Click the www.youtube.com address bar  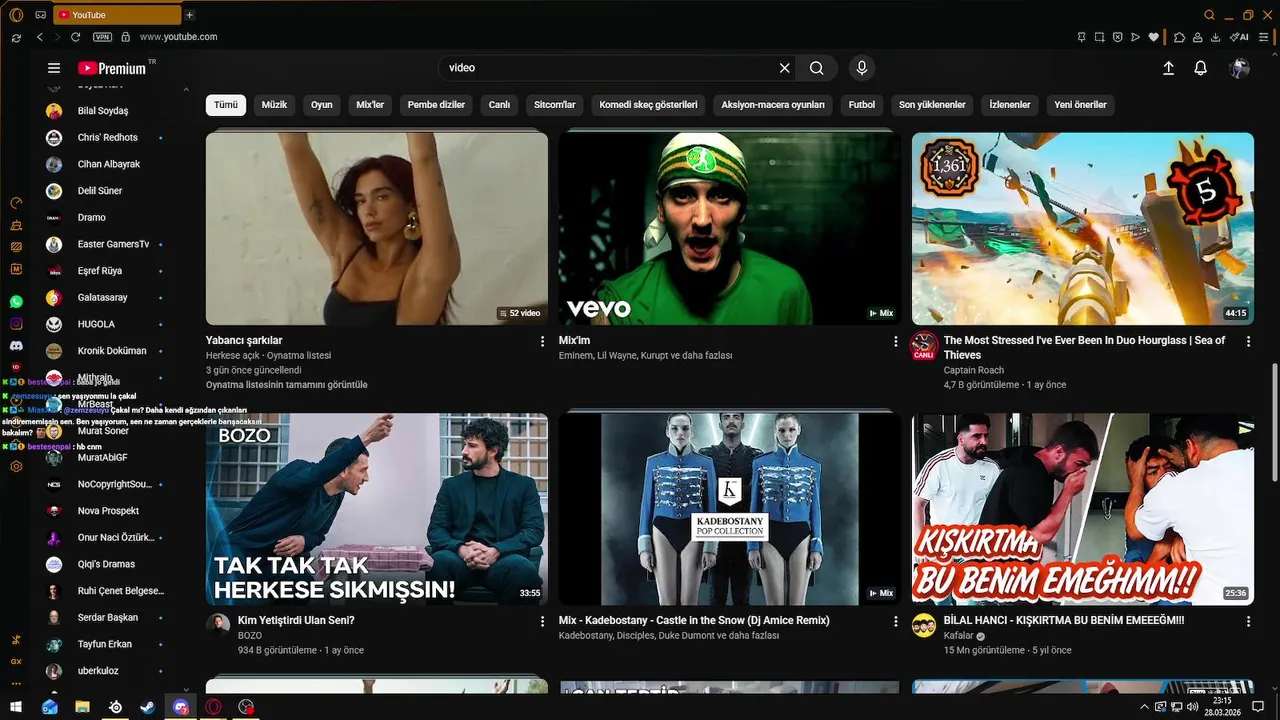click(x=178, y=37)
